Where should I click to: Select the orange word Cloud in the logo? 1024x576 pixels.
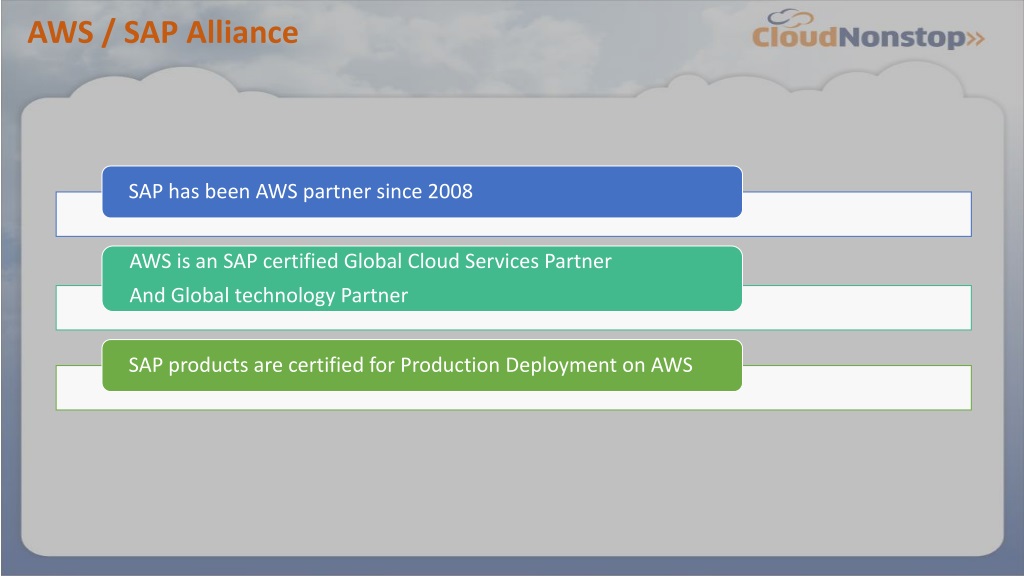(794, 37)
